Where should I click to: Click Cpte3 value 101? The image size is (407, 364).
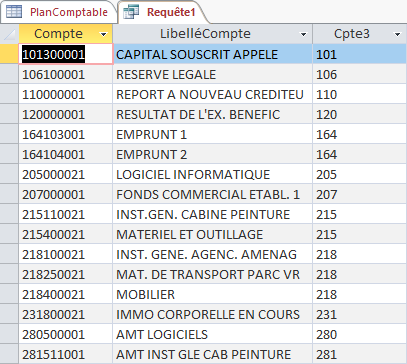[360, 54]
